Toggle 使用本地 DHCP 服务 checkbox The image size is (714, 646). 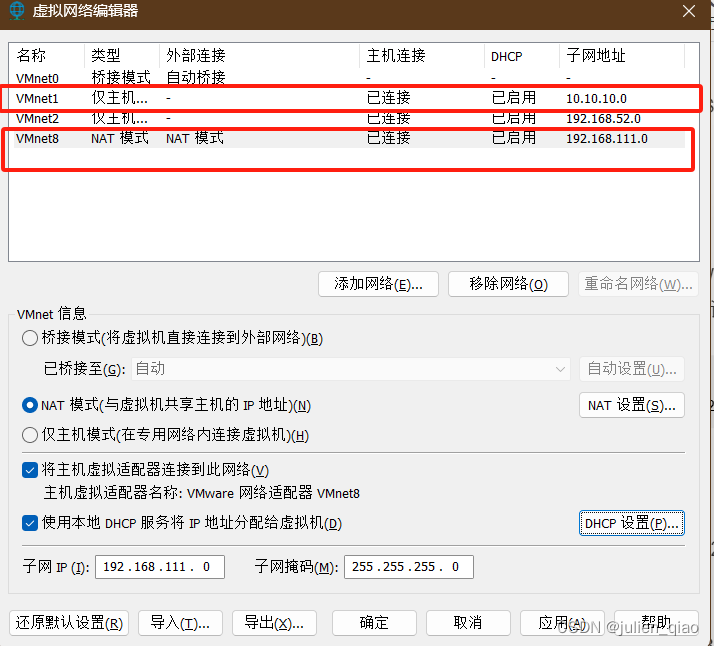30,523
